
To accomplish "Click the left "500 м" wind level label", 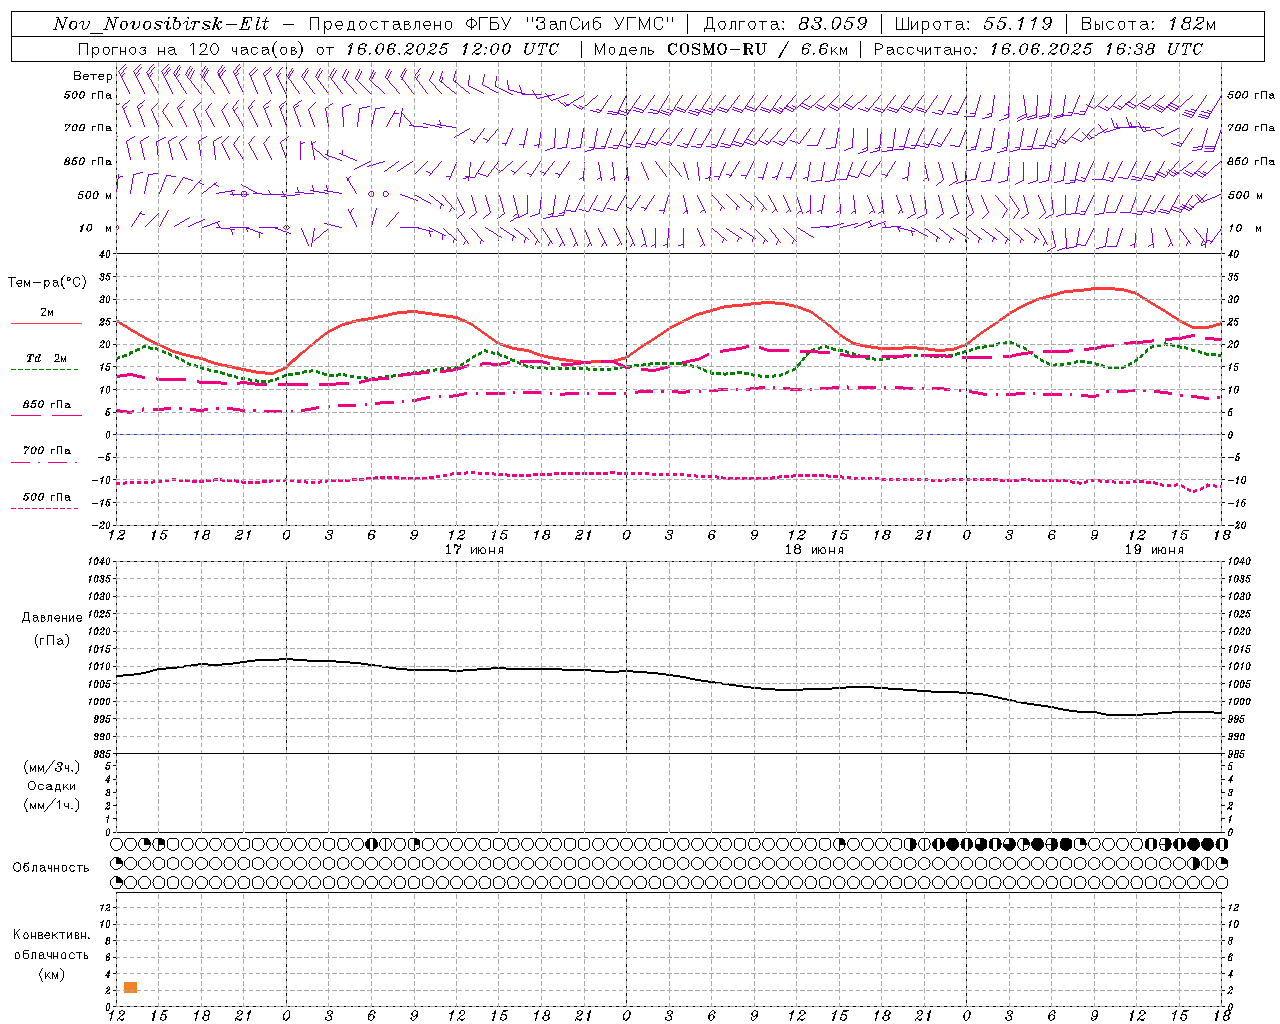I will [x=96, y=195].
